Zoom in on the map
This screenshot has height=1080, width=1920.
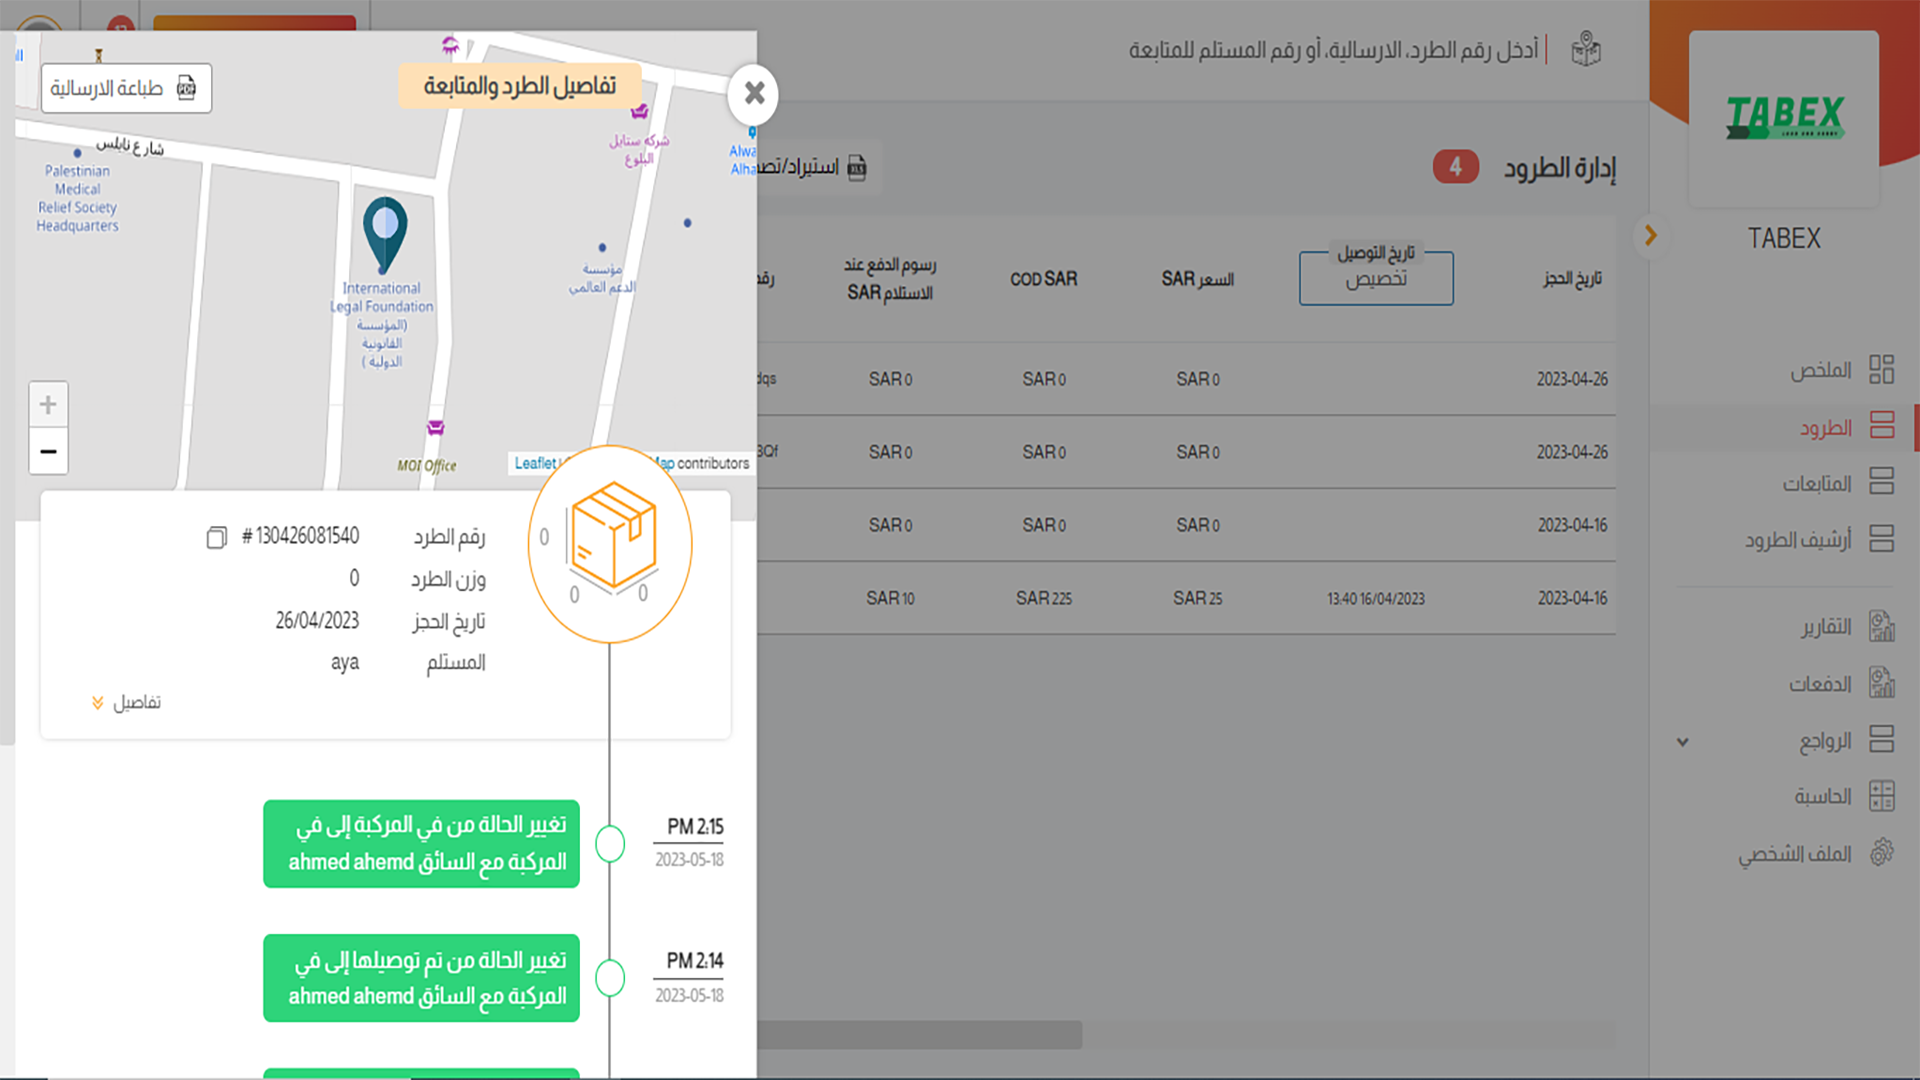coord(48,405)
